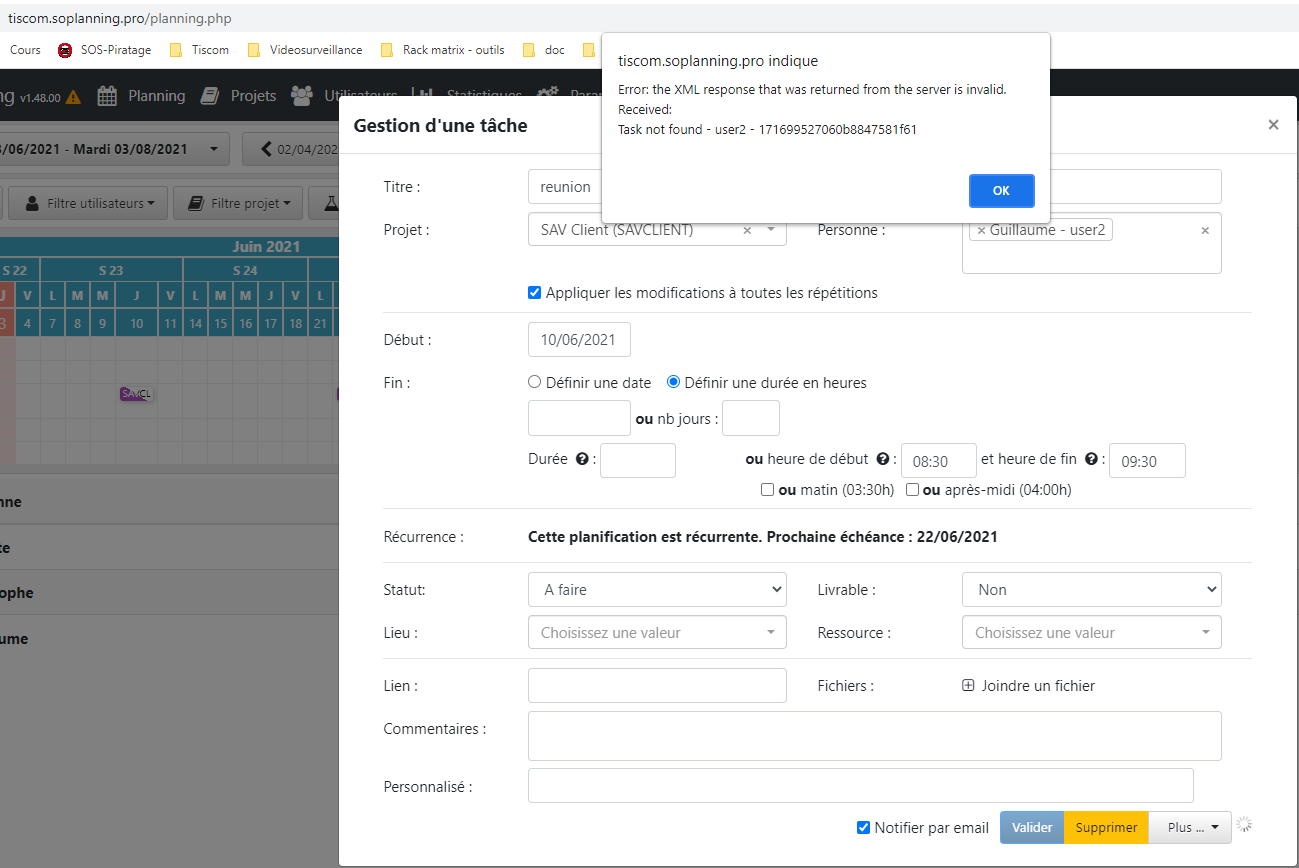Click the Commentaires text area
Image resolution: width=1299 pixels, height=868 pixels.
point(874,736)
